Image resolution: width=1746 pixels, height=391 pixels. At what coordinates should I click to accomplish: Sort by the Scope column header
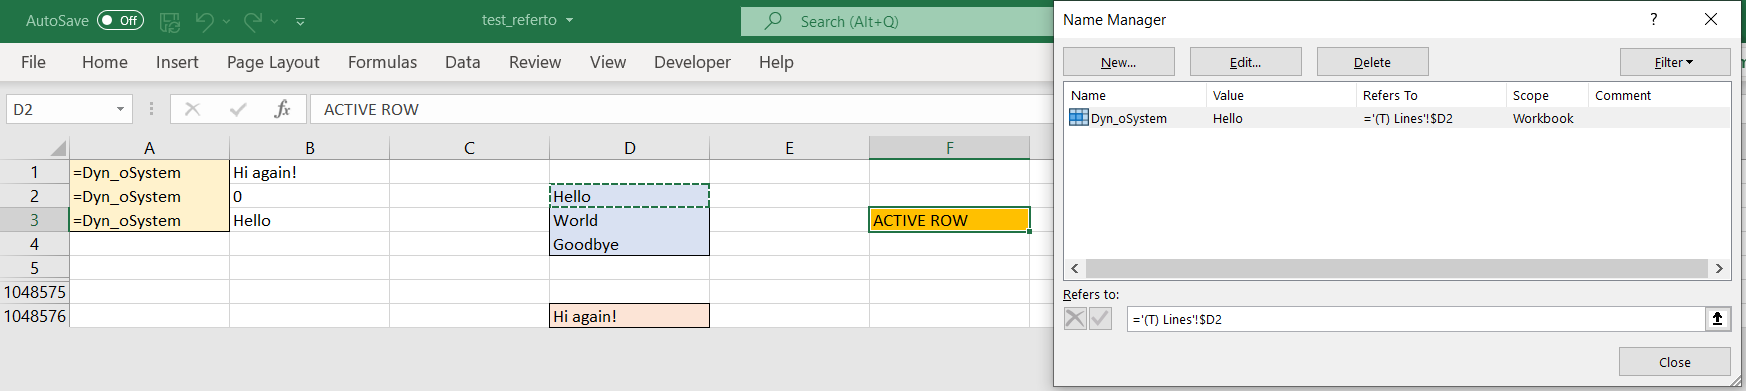point(1547,95)
